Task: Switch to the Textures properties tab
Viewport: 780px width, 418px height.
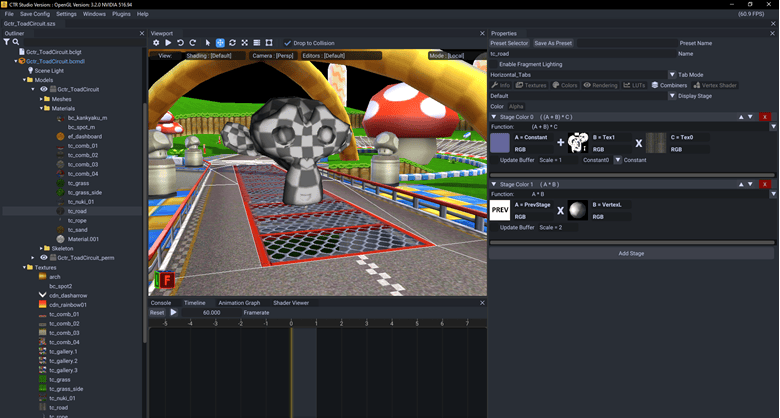Action: click(532, 86)
